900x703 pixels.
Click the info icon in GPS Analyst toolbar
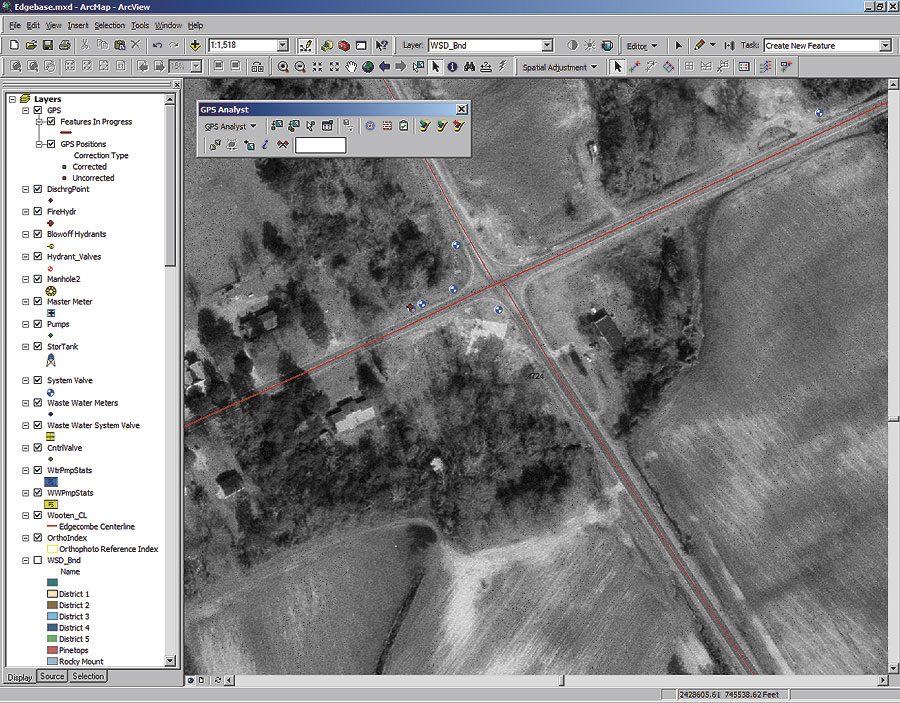click(x=265, y=145)
